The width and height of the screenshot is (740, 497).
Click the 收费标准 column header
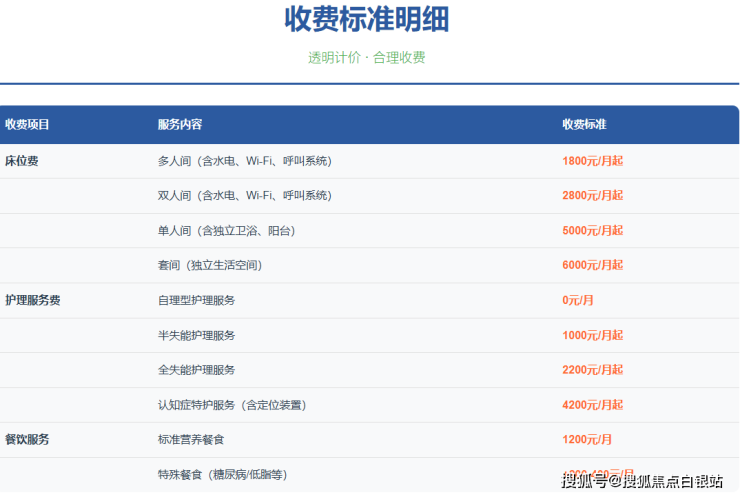[x=584, y=125]
